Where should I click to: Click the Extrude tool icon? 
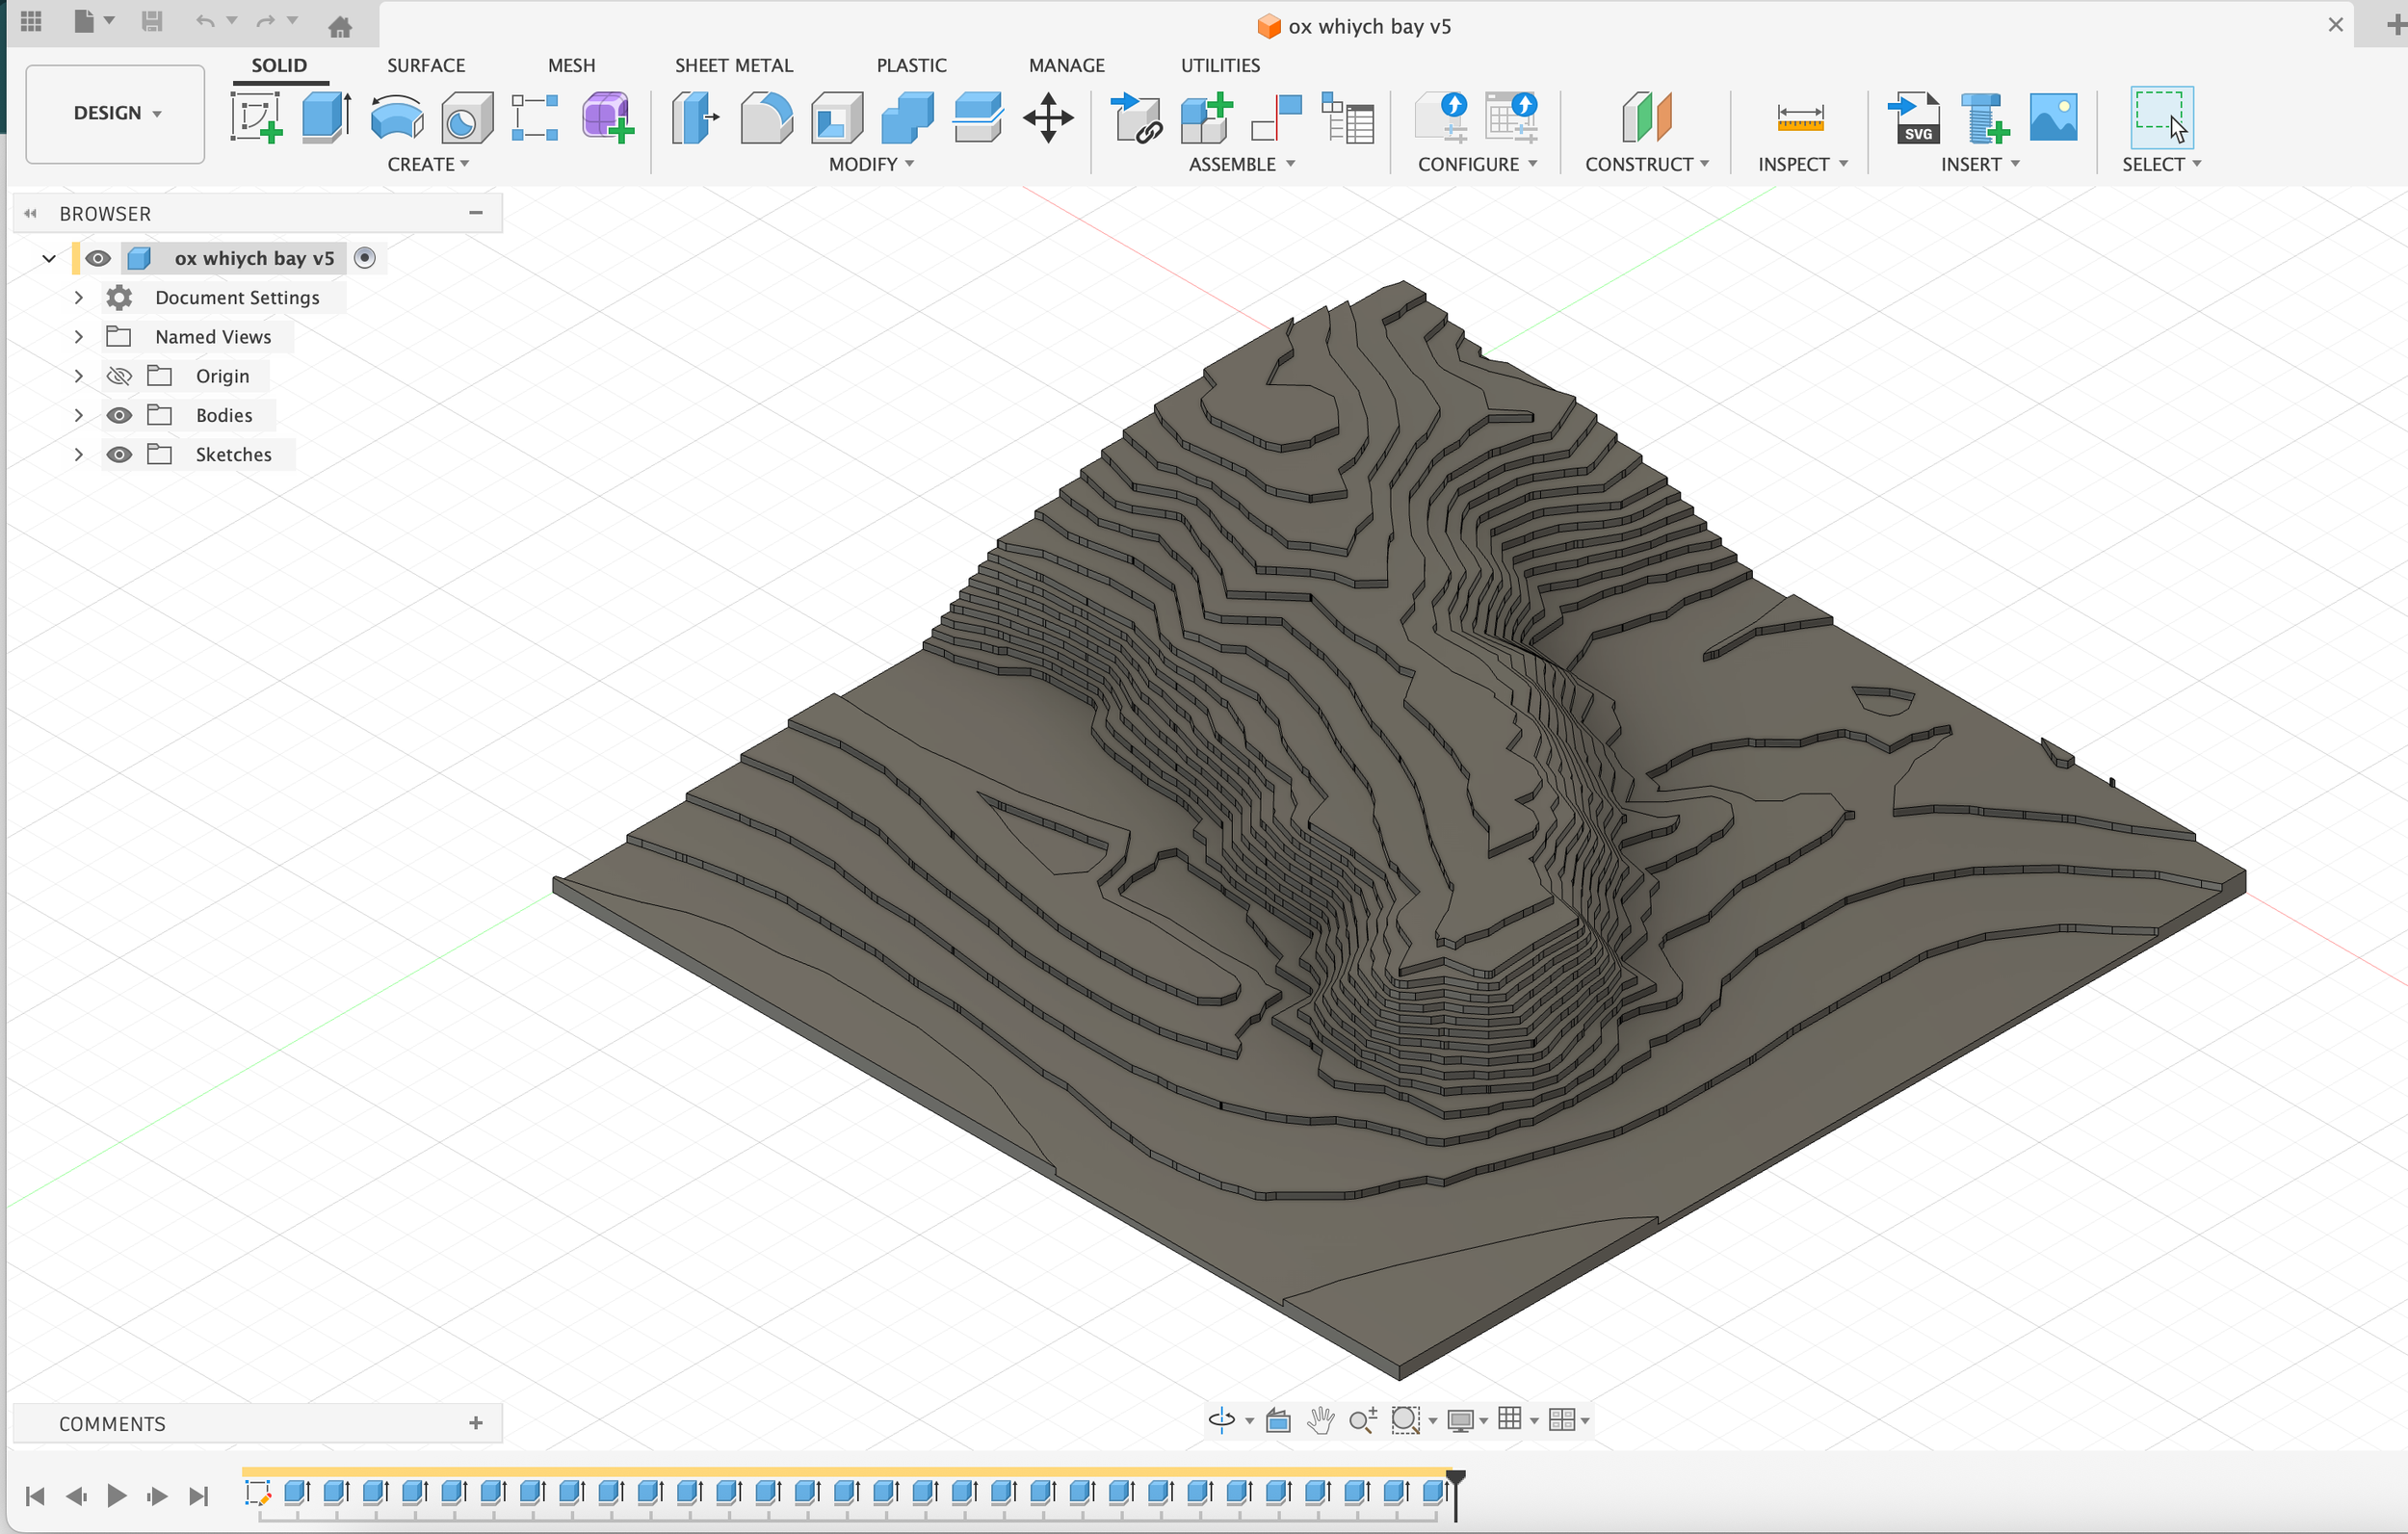coord(326,118)
